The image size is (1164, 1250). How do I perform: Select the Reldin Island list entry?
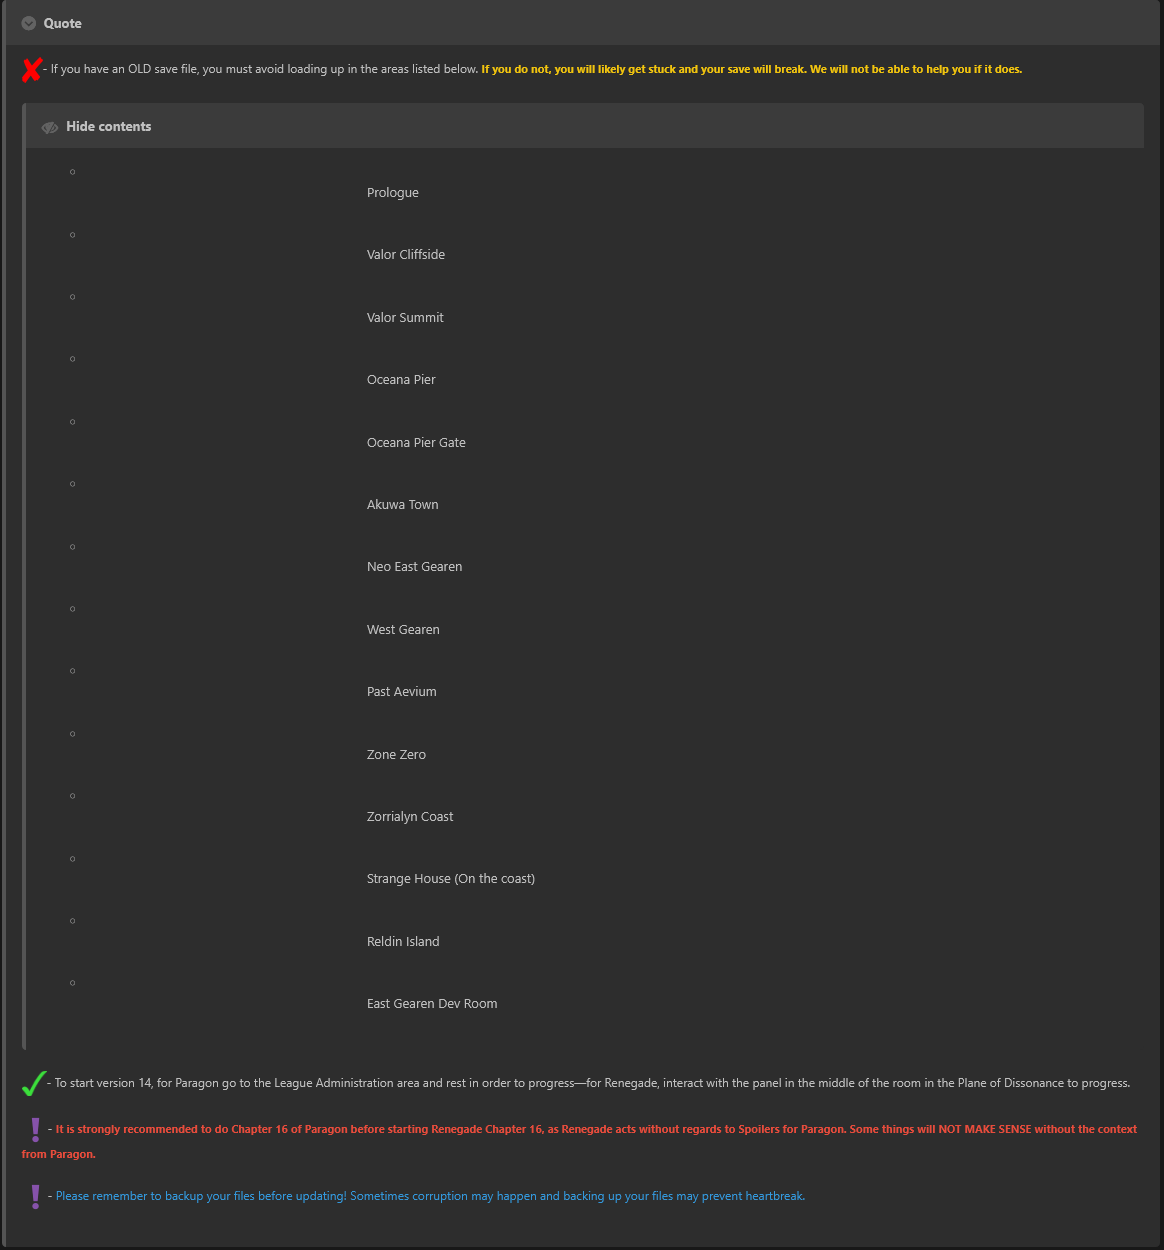click(x=403, y=942)
